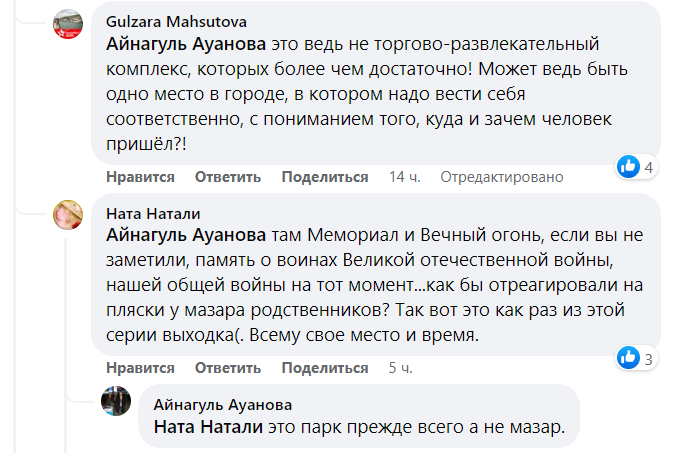This screenshot has height=453, width=695.
Task: View edit history via Отредактировано
Action: [x=502, y=177]
